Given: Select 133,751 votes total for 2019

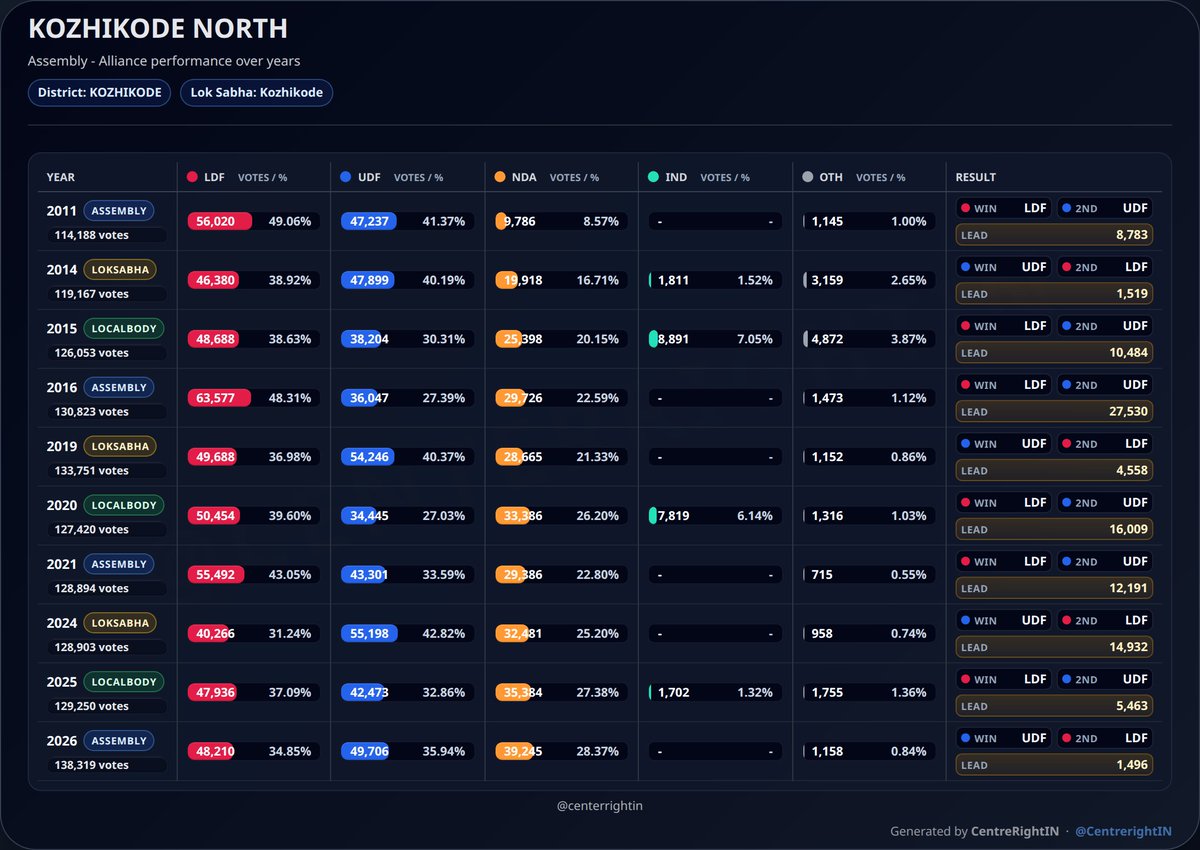Looking at the screenshot, I should point(91,471).
